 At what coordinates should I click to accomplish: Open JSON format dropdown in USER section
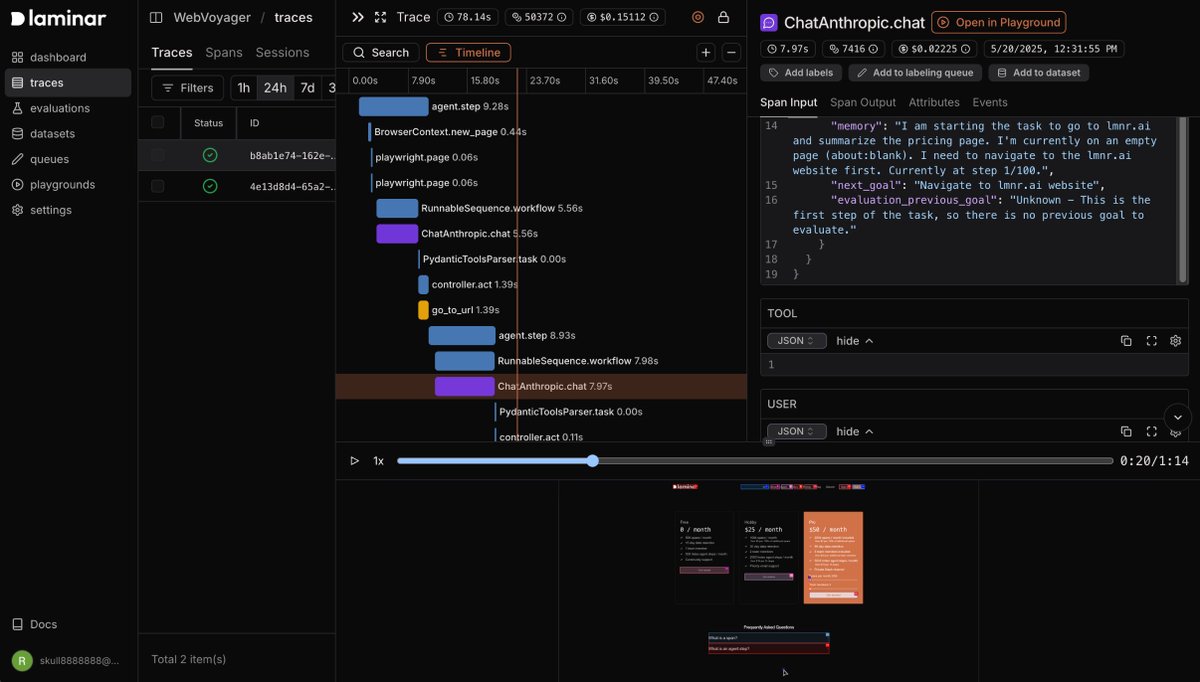point(797,431)
